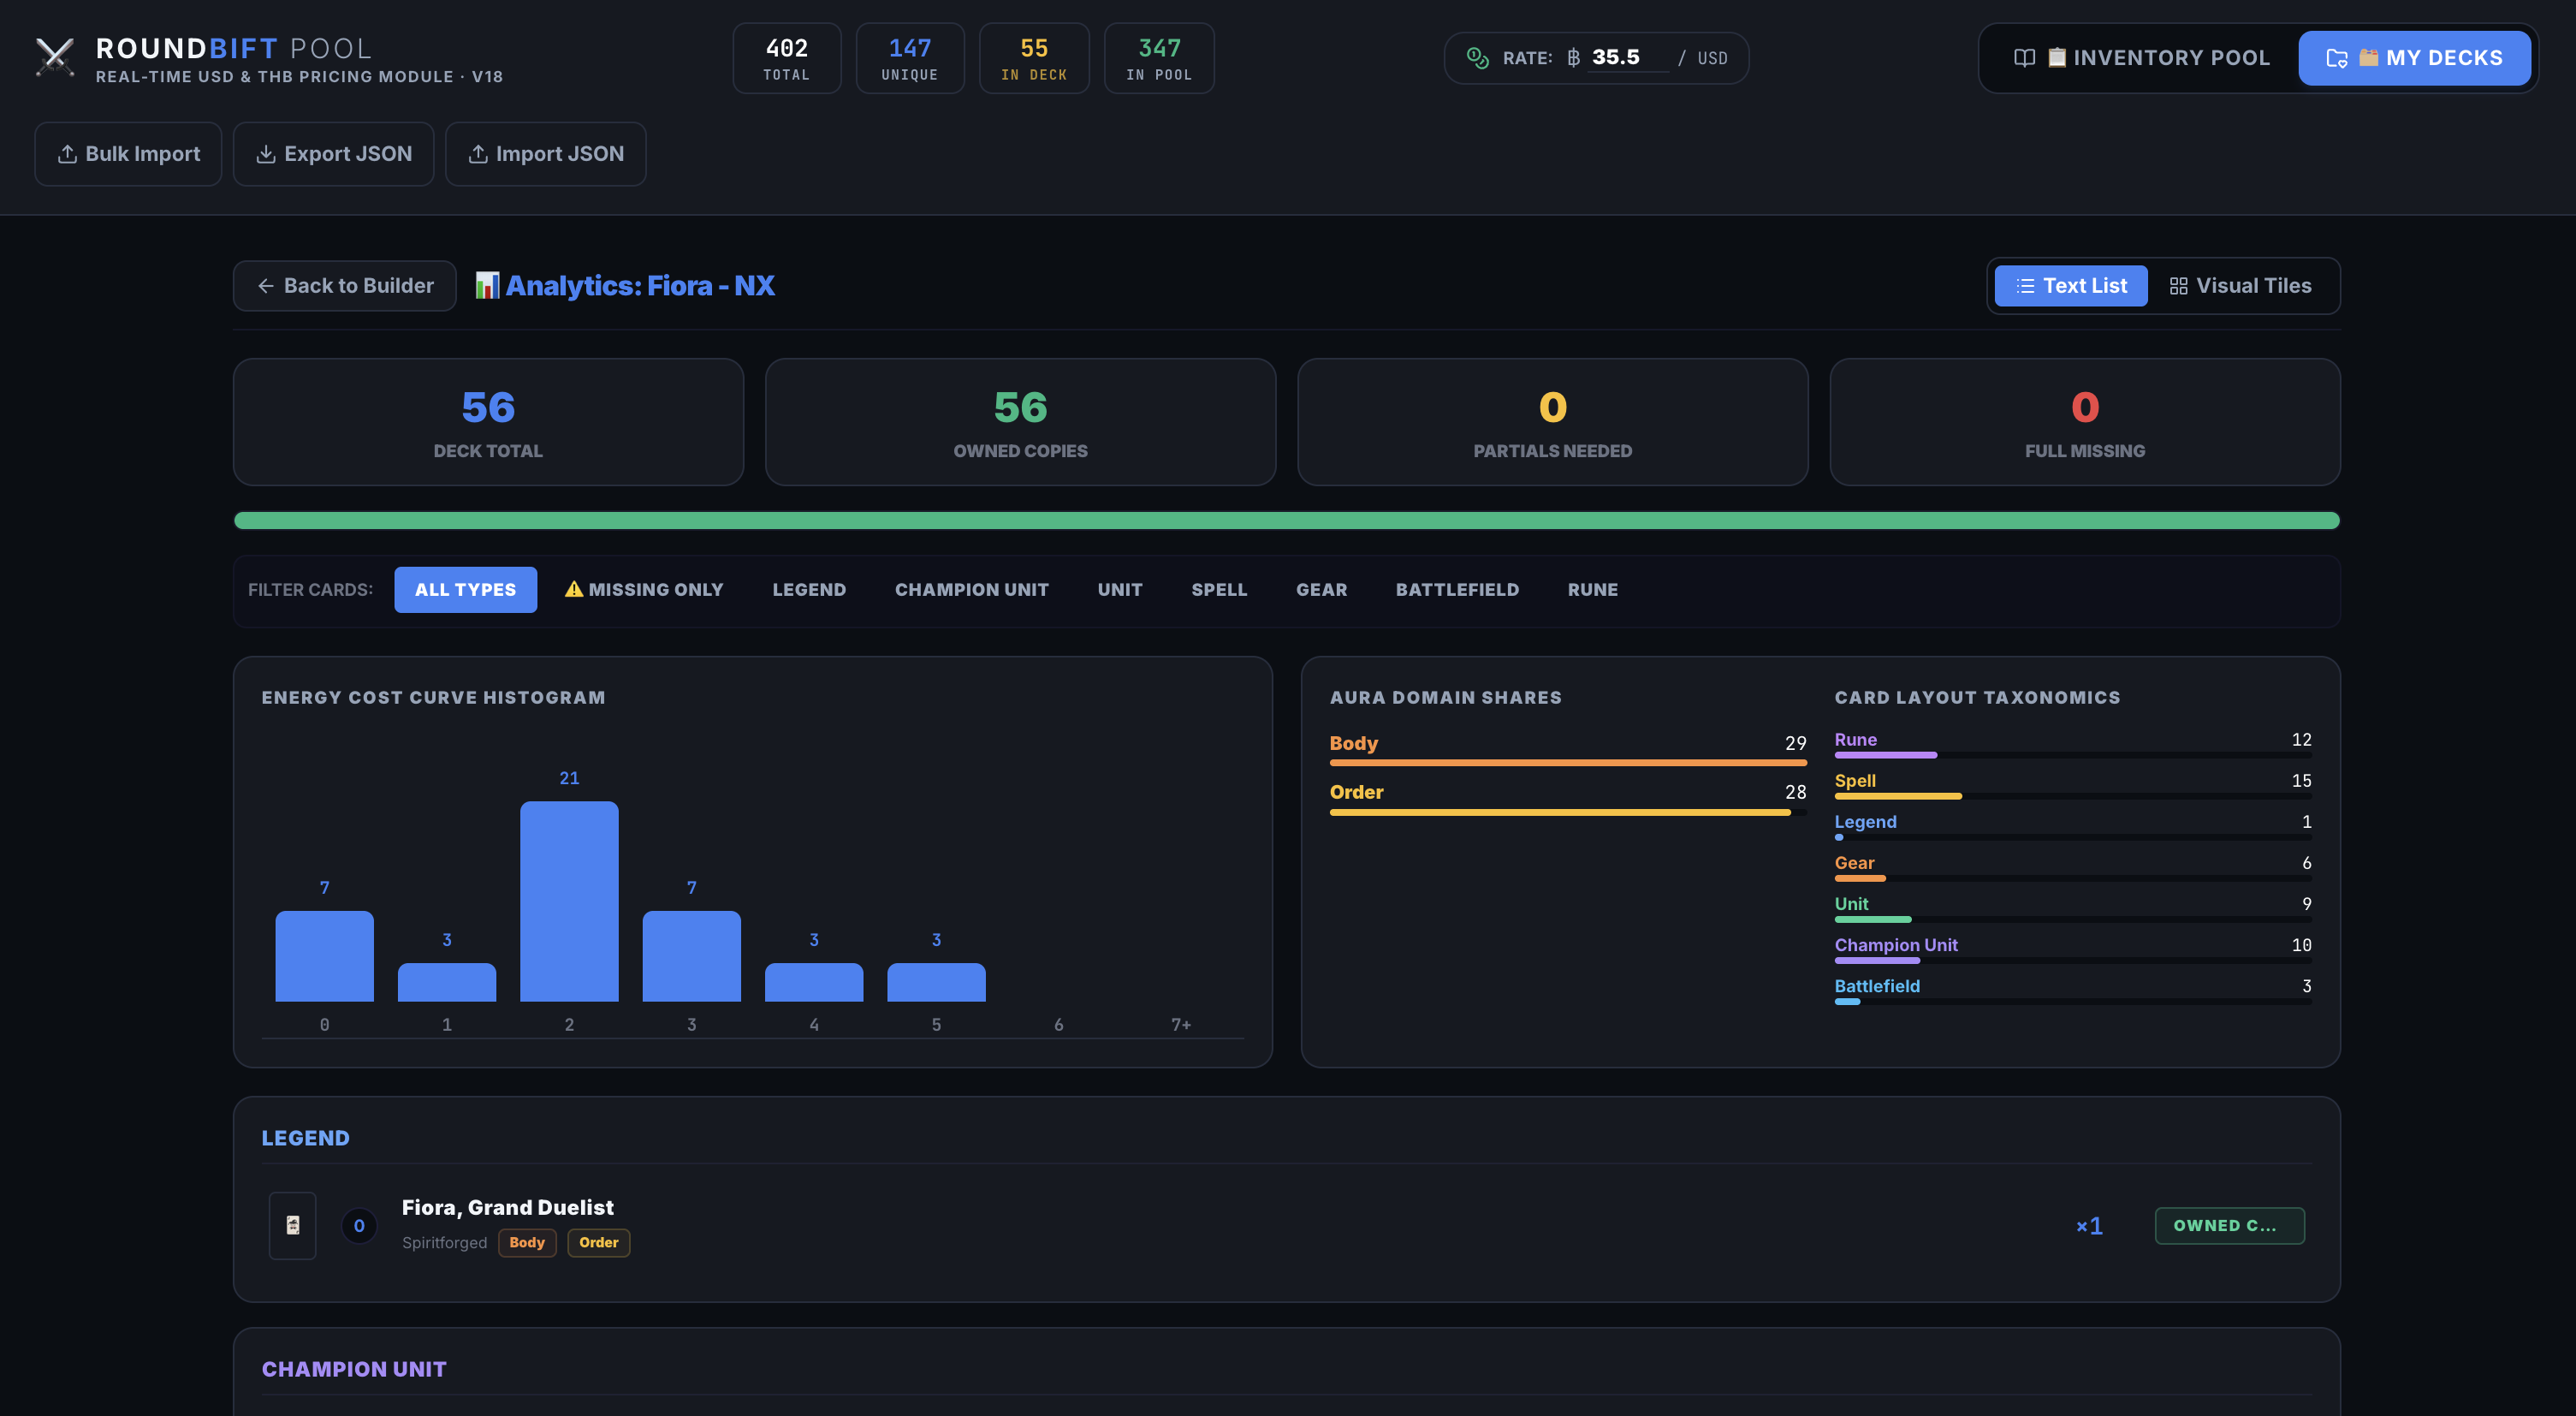Viewport: 2576px width, 1416px height.
Task: Click the Bulk Import upload icon
Action: coord(67,154)
